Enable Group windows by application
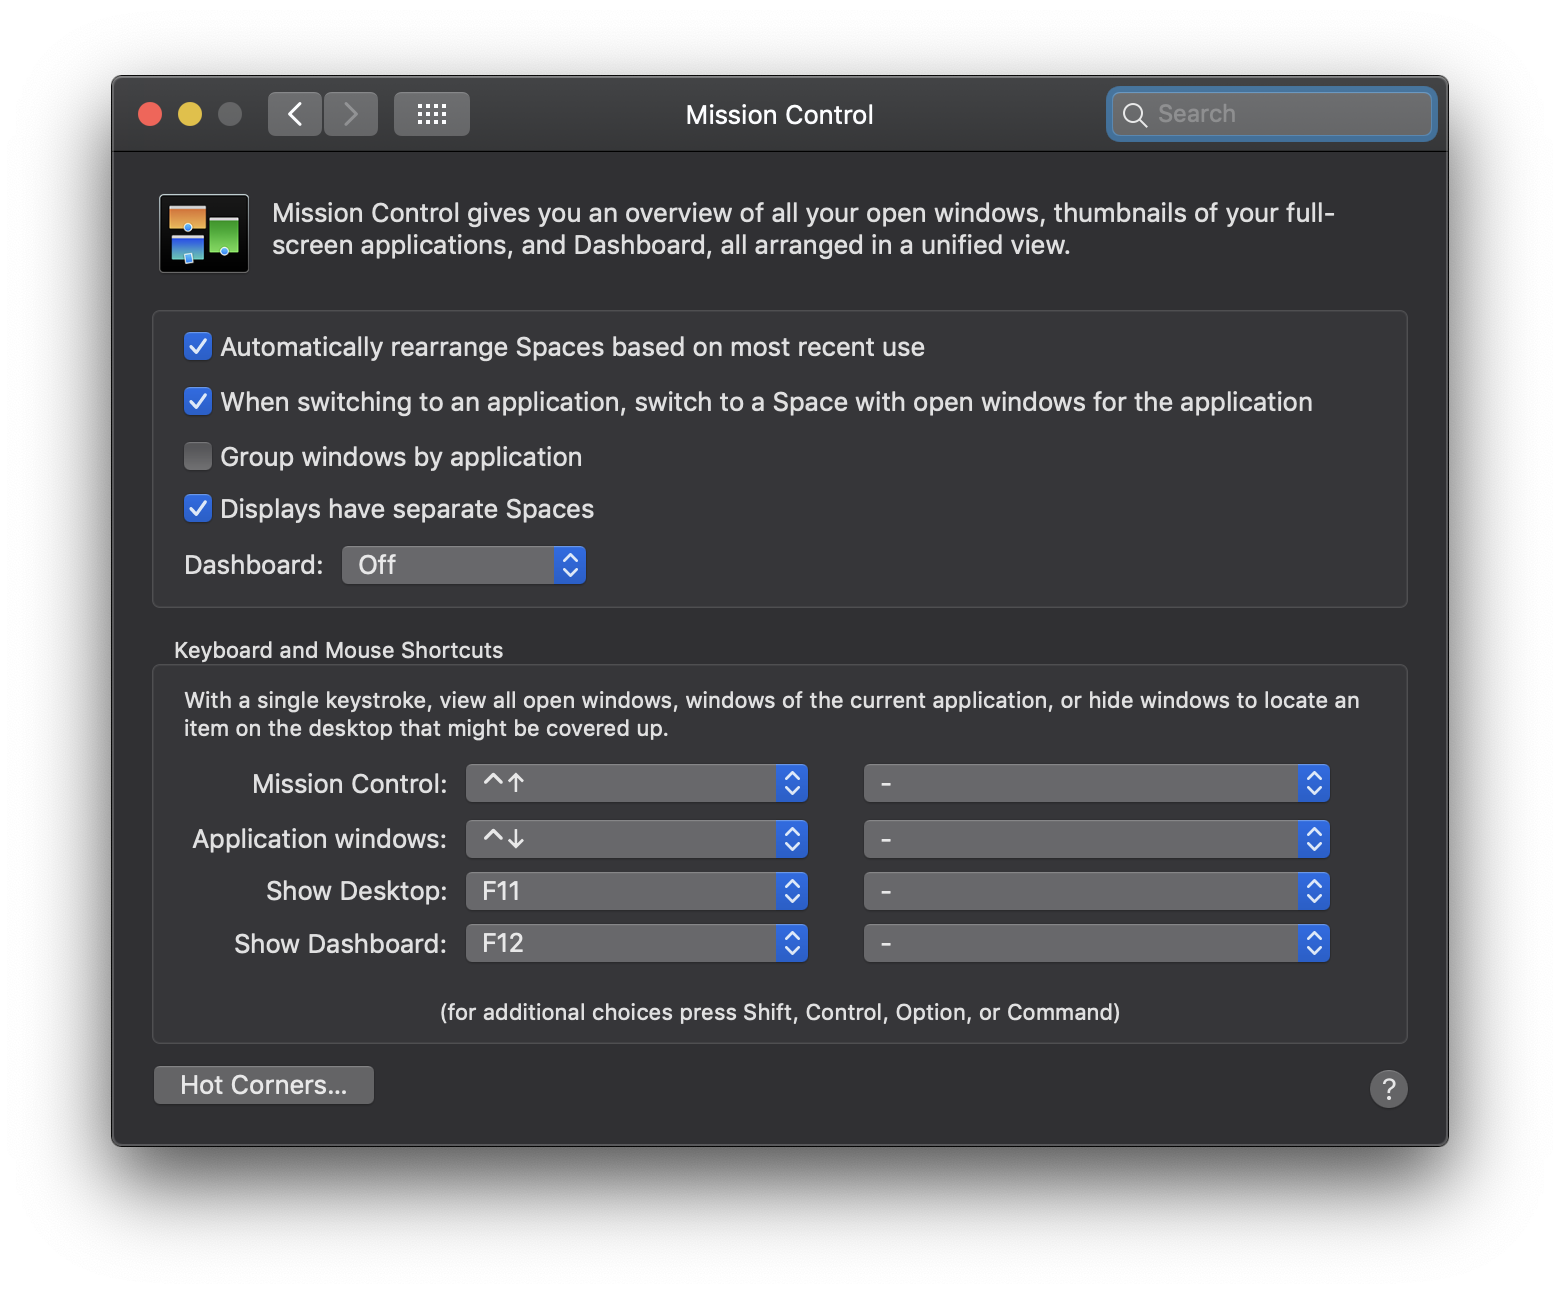1560x1294 pixels. pyautogui.click(x=198, y=457)
